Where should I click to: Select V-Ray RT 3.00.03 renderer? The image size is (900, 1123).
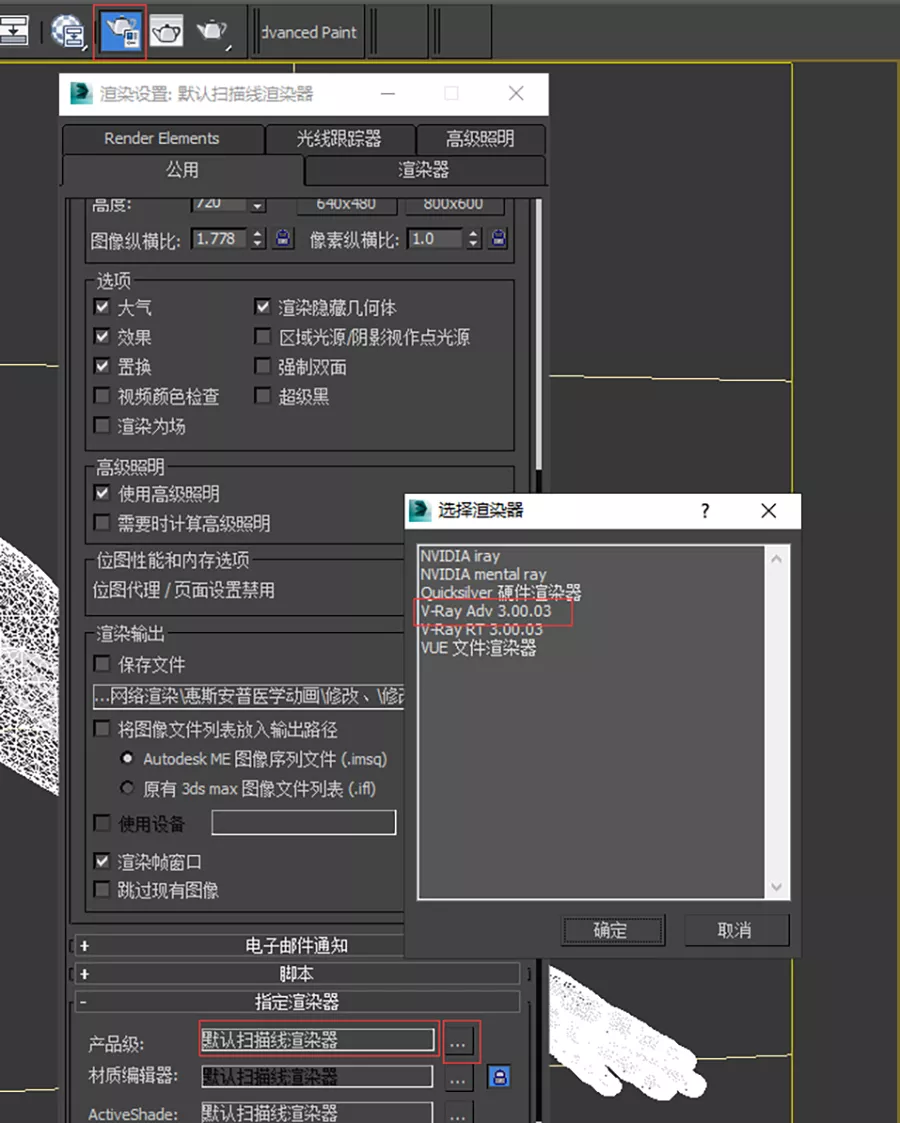pos(482,630)
